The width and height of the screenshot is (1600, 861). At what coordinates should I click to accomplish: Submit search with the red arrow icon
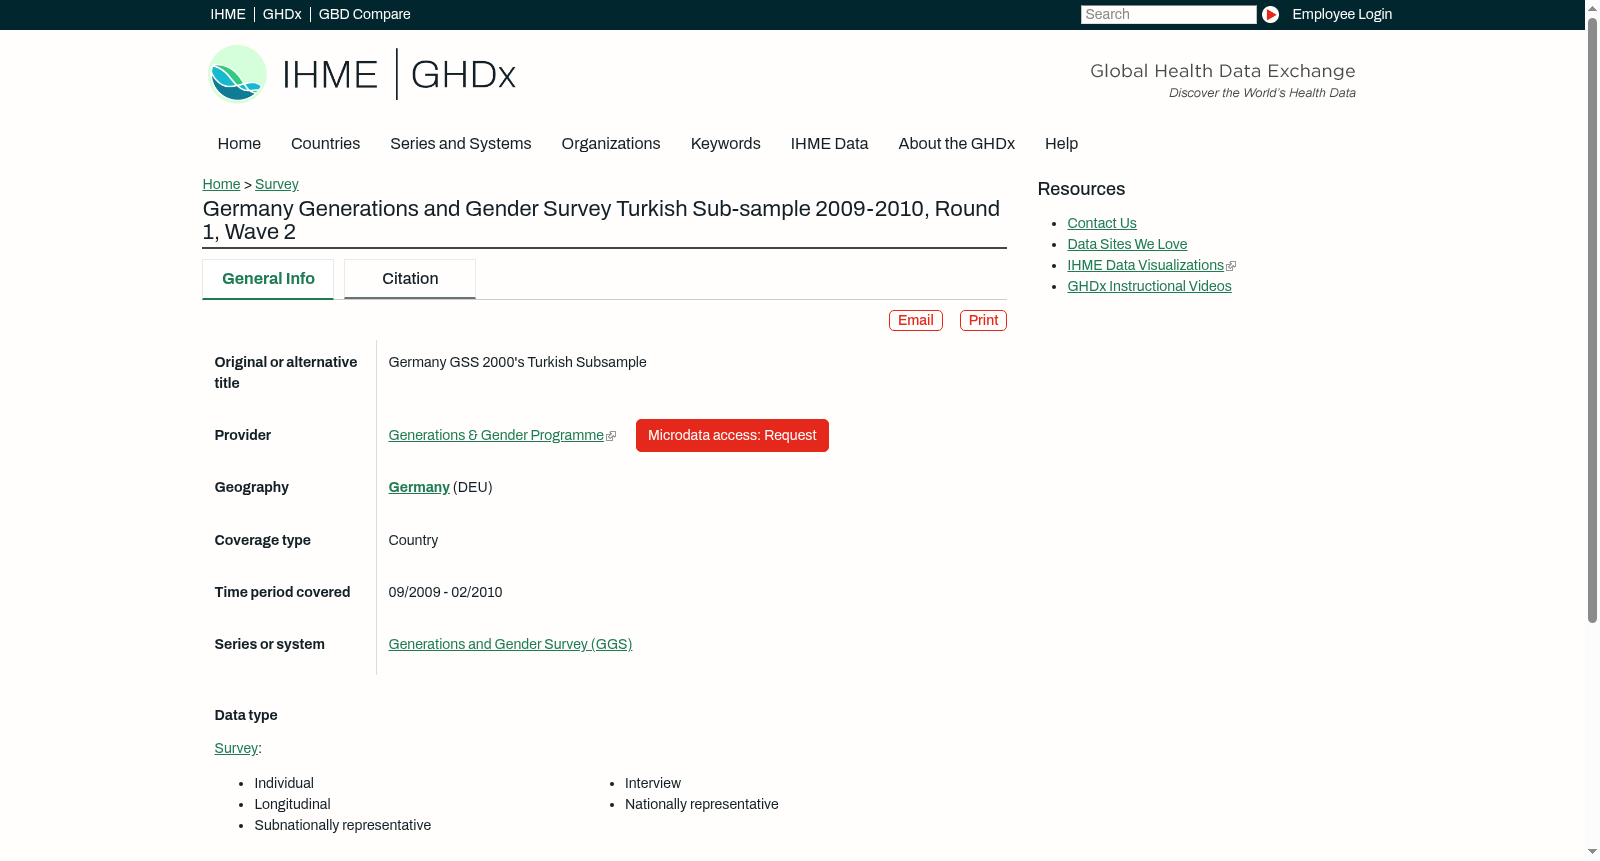pos(1270,14)
